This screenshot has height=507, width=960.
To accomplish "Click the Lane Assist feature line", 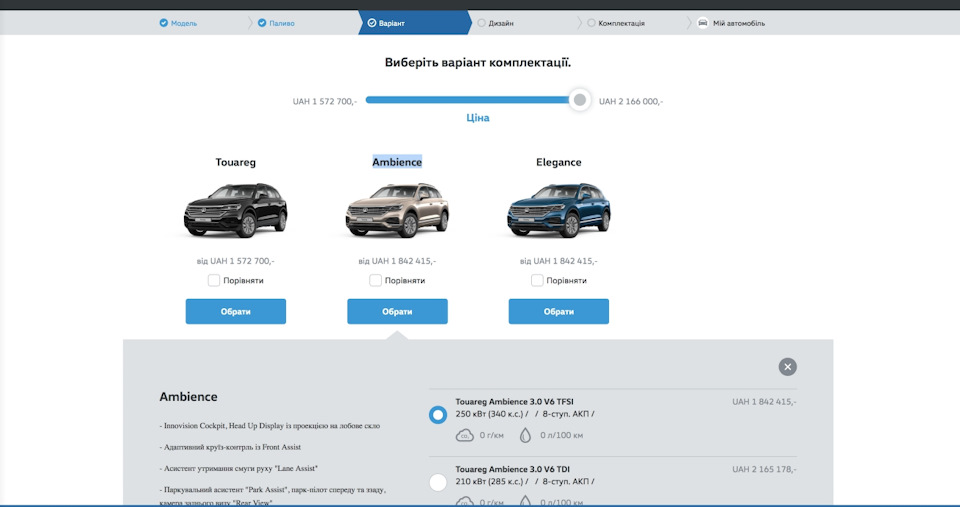I will [239, 468].
